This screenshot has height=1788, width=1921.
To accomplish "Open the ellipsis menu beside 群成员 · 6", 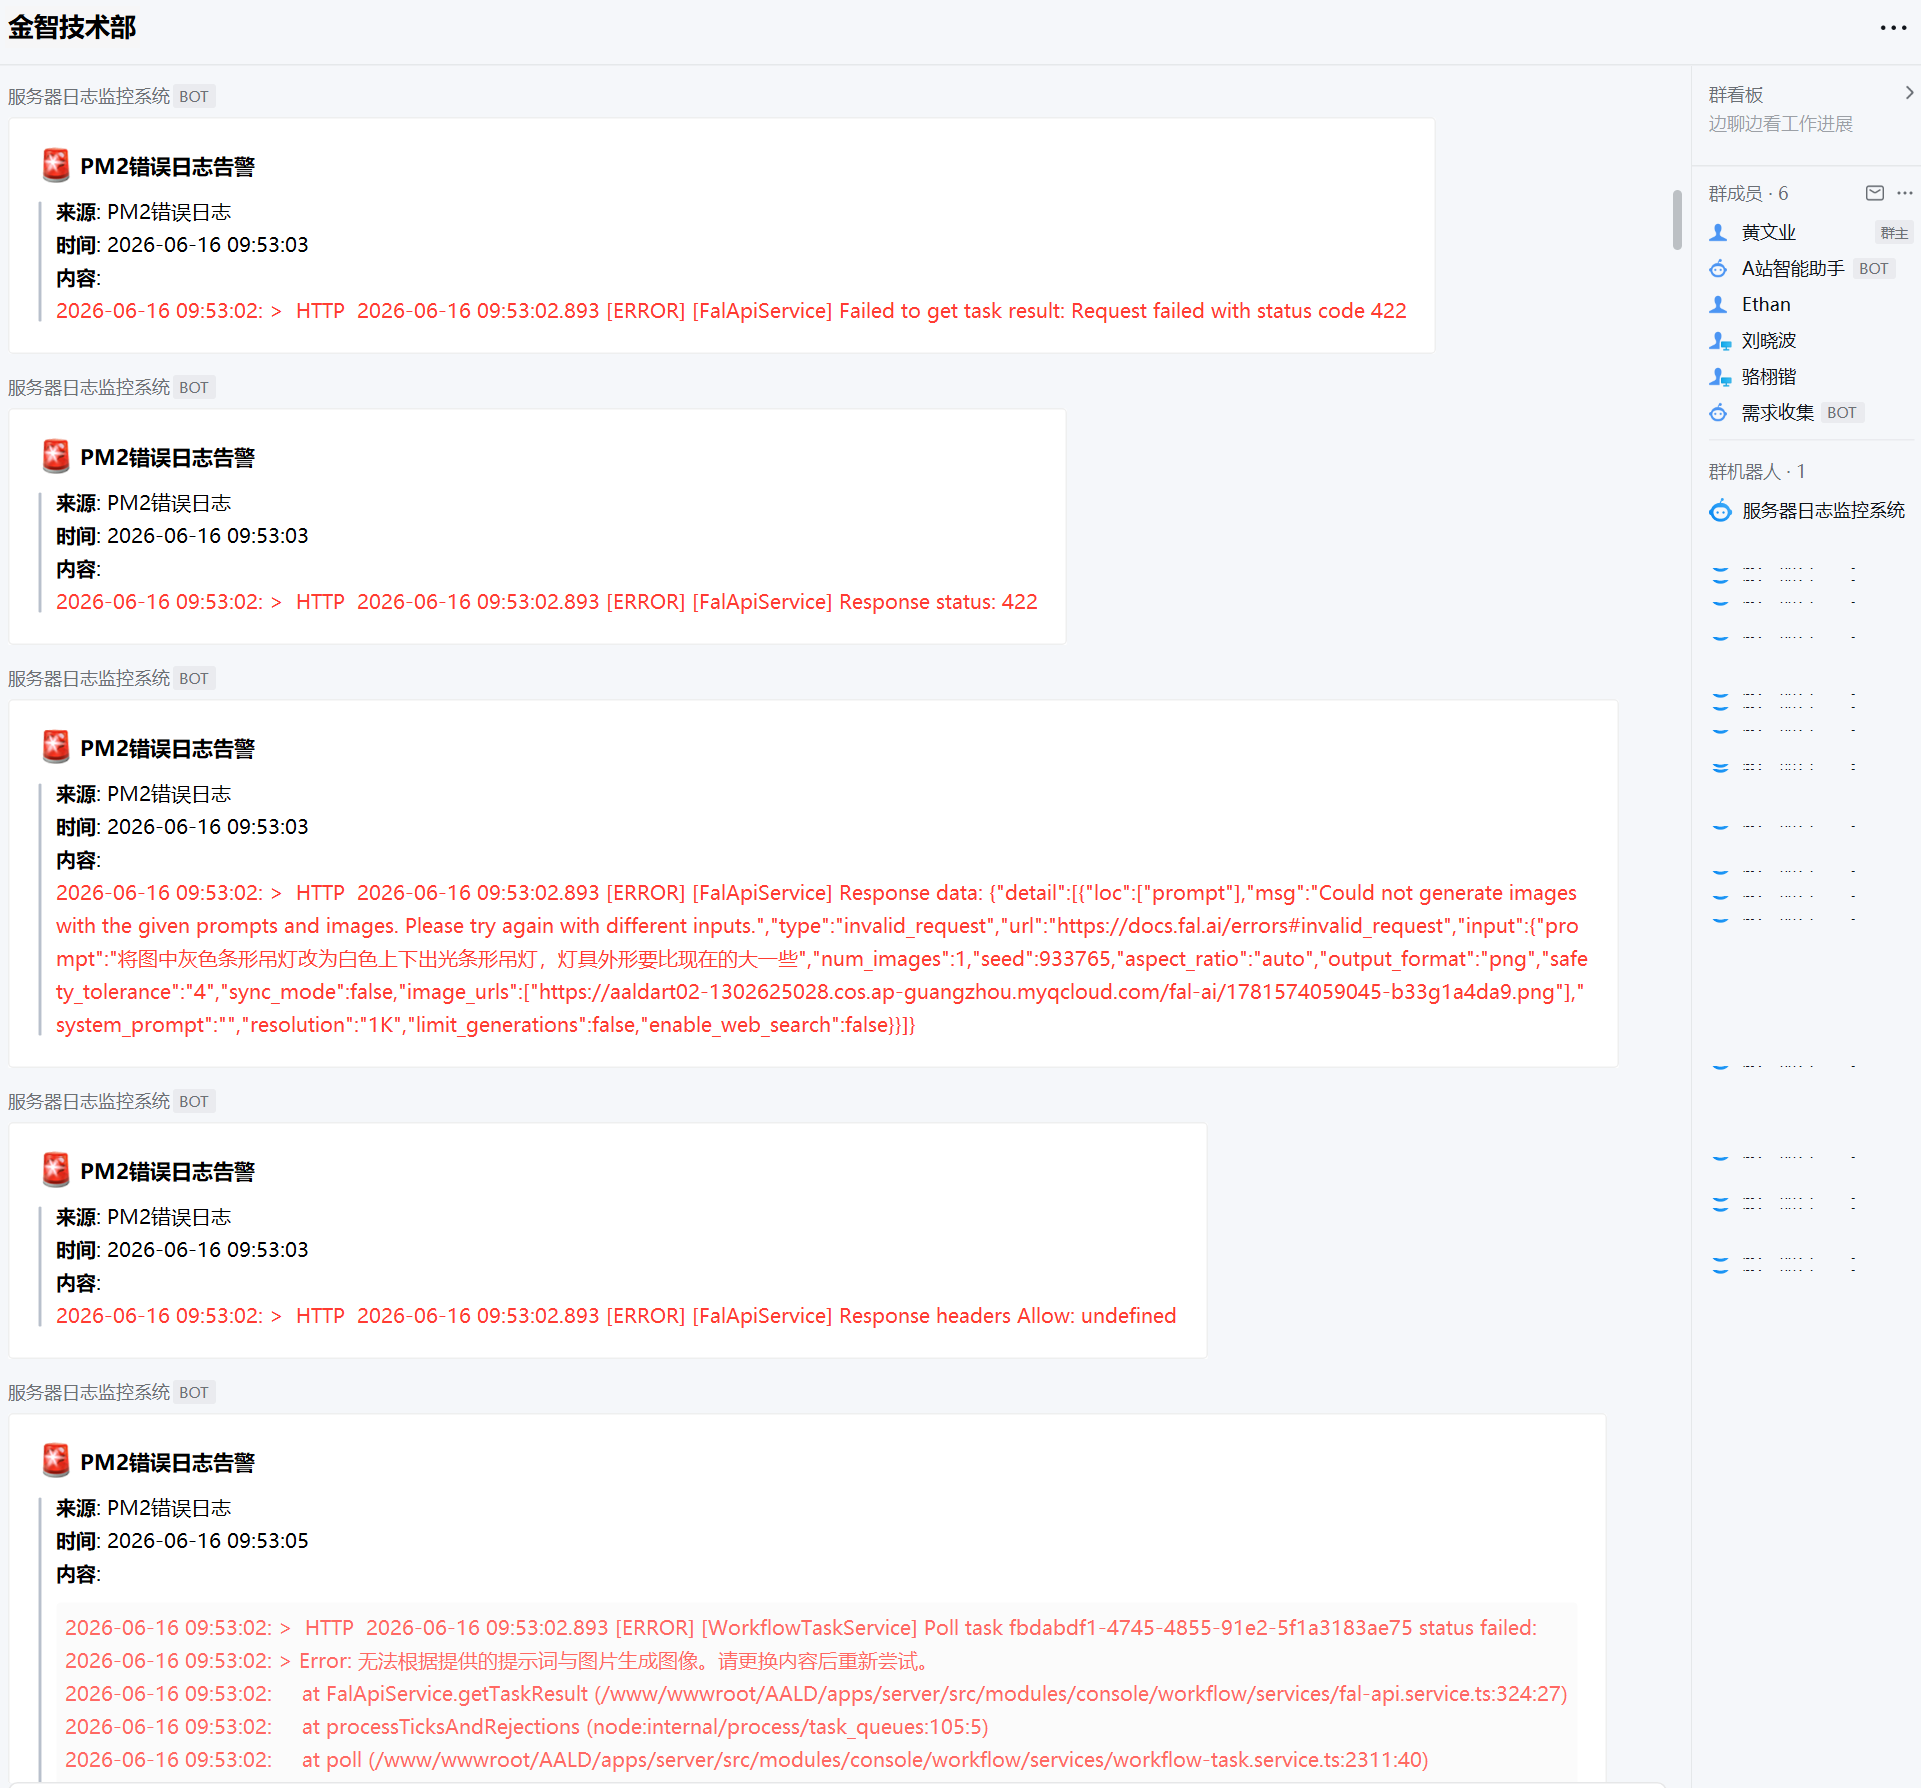I will (1905, 193).
